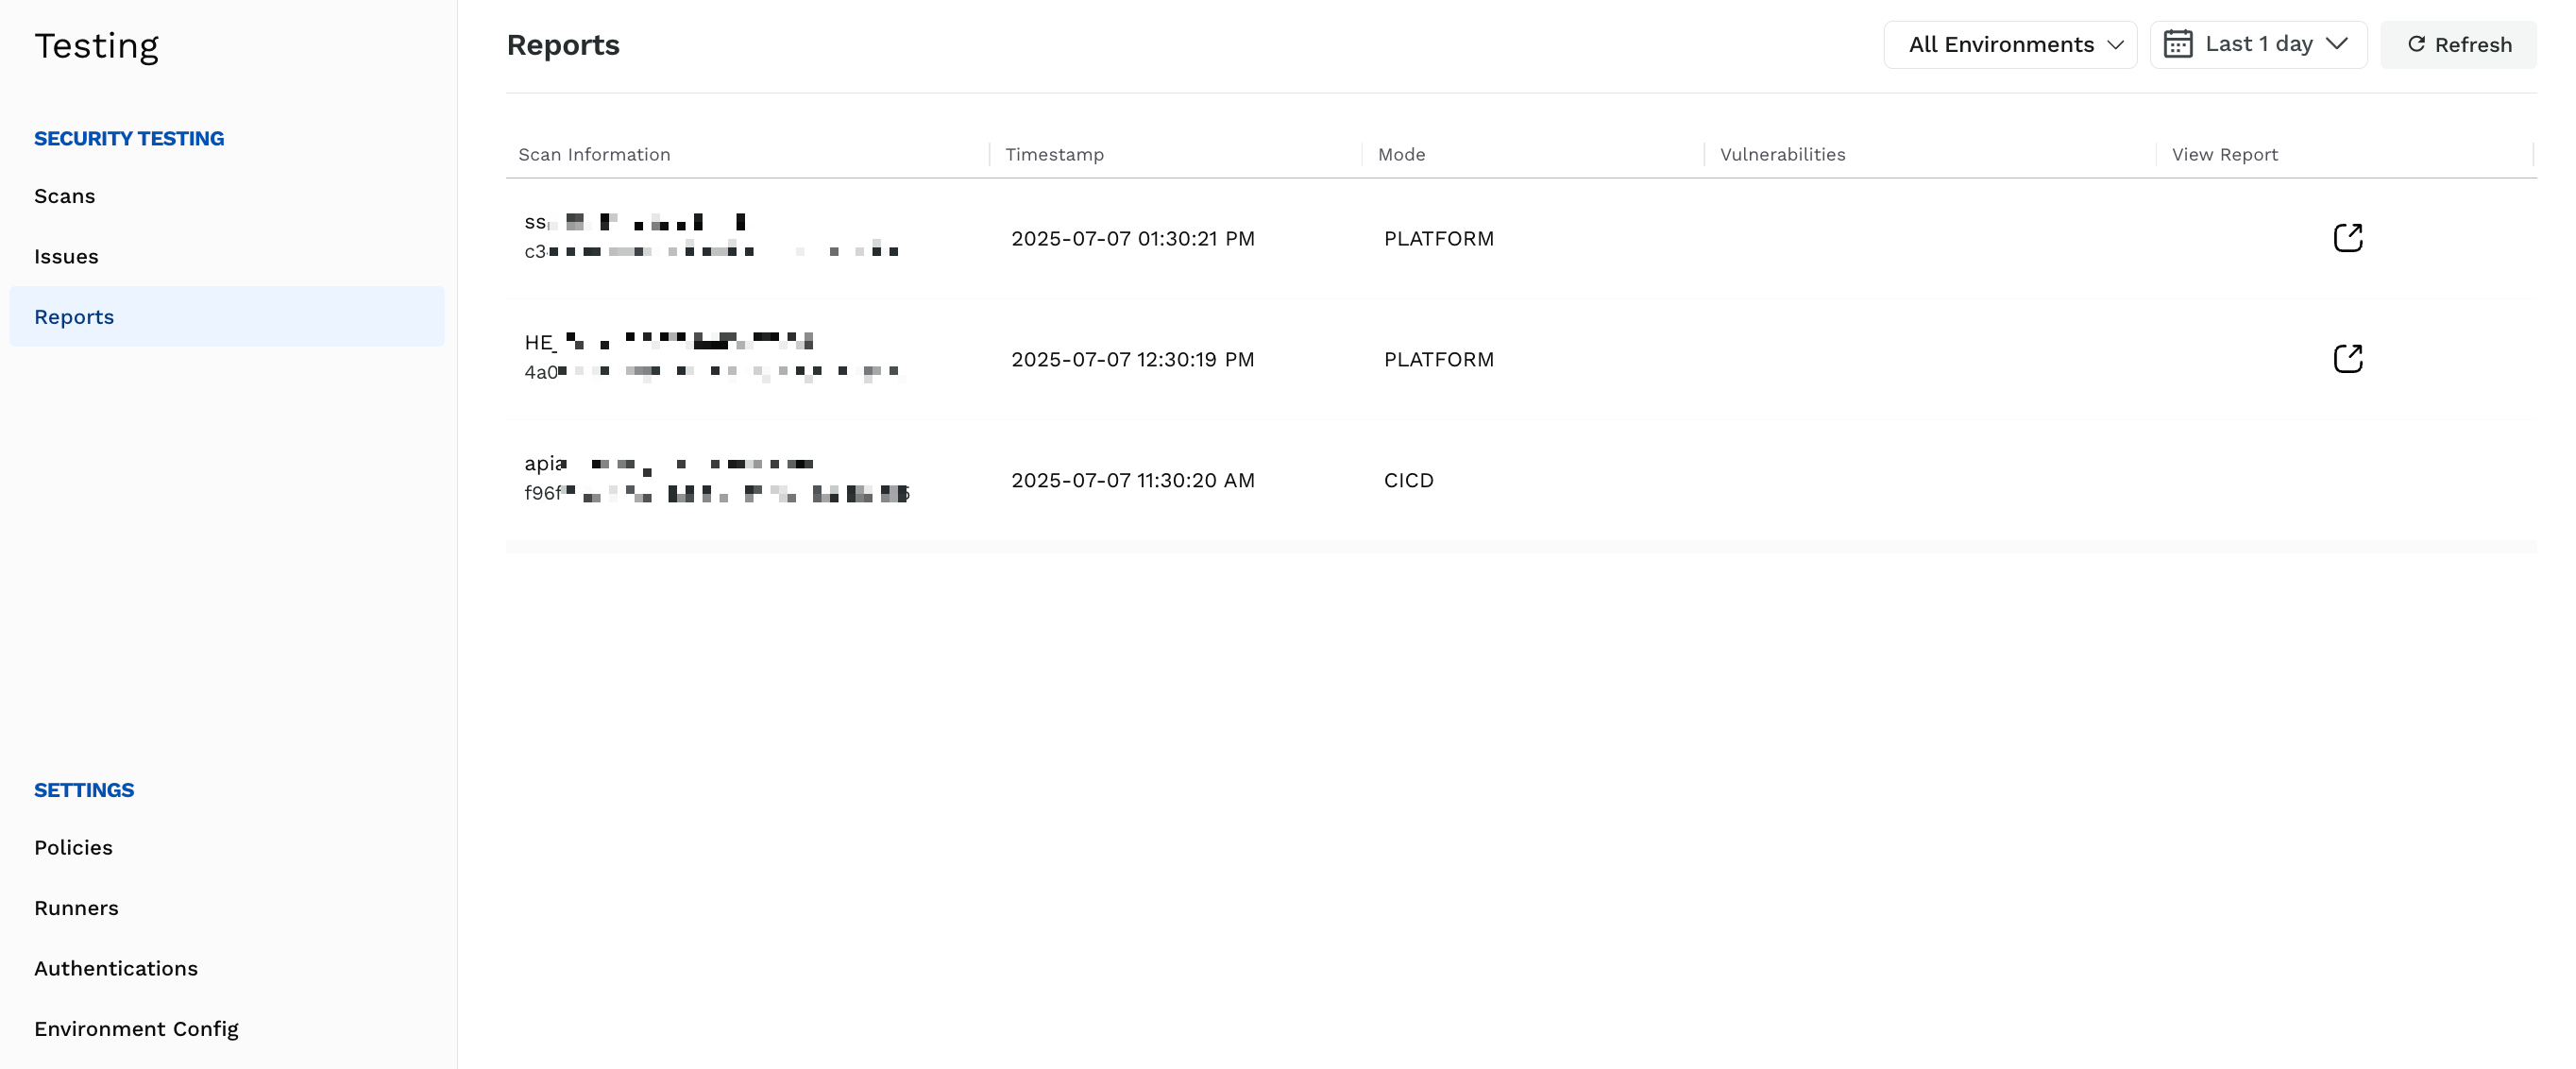Select Reports in the sidebar

[227, 317]
